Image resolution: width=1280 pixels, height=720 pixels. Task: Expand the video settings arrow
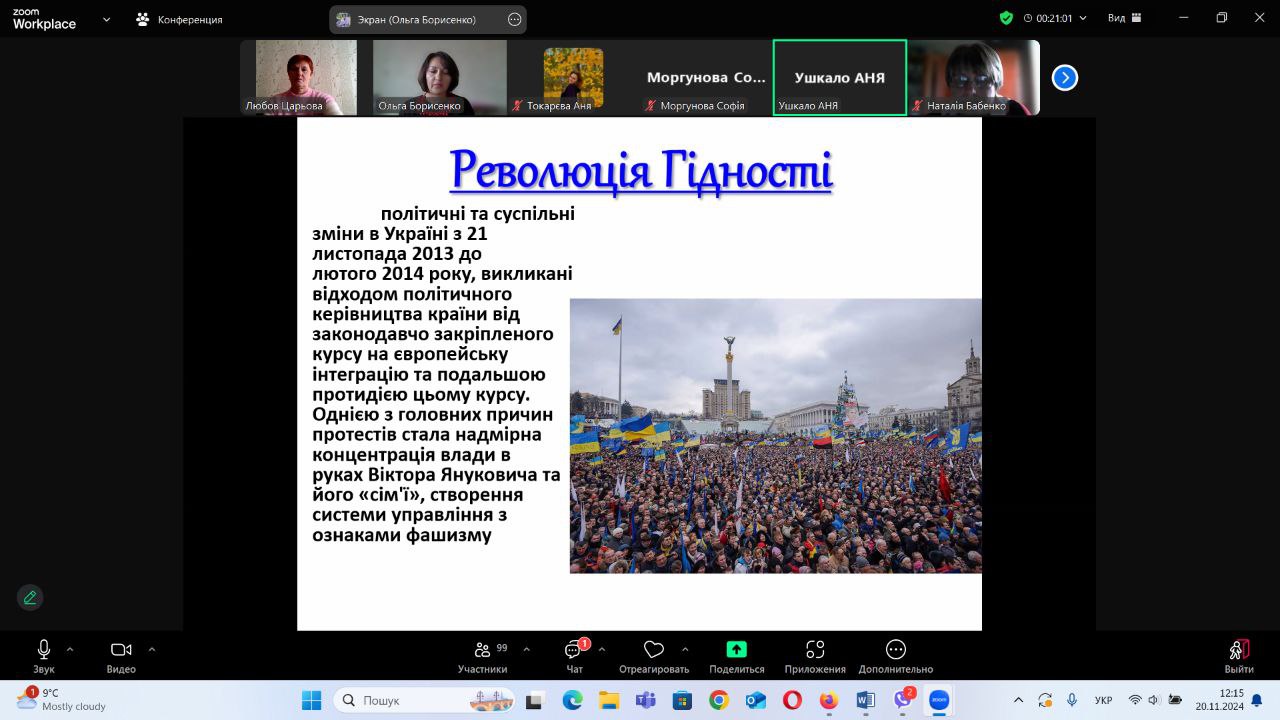152,649
